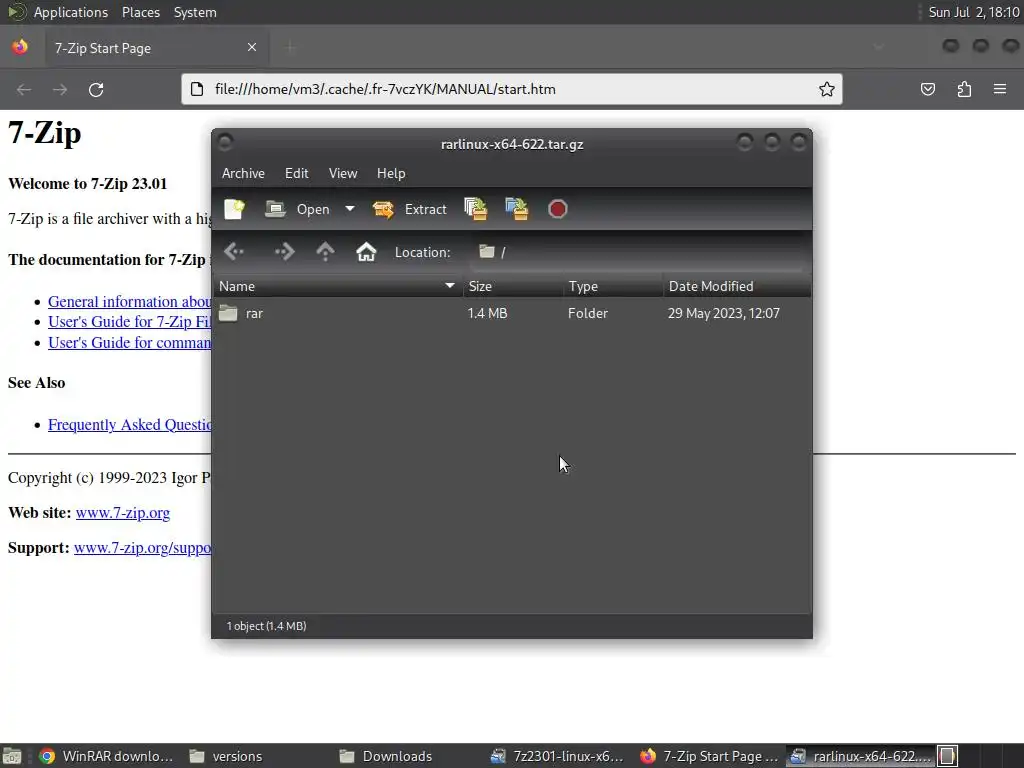Open the View menu in archive manager
Image resolution: width=1024 pixels, height=768 pixels.
pyautogui.click(x=343, y=173)
